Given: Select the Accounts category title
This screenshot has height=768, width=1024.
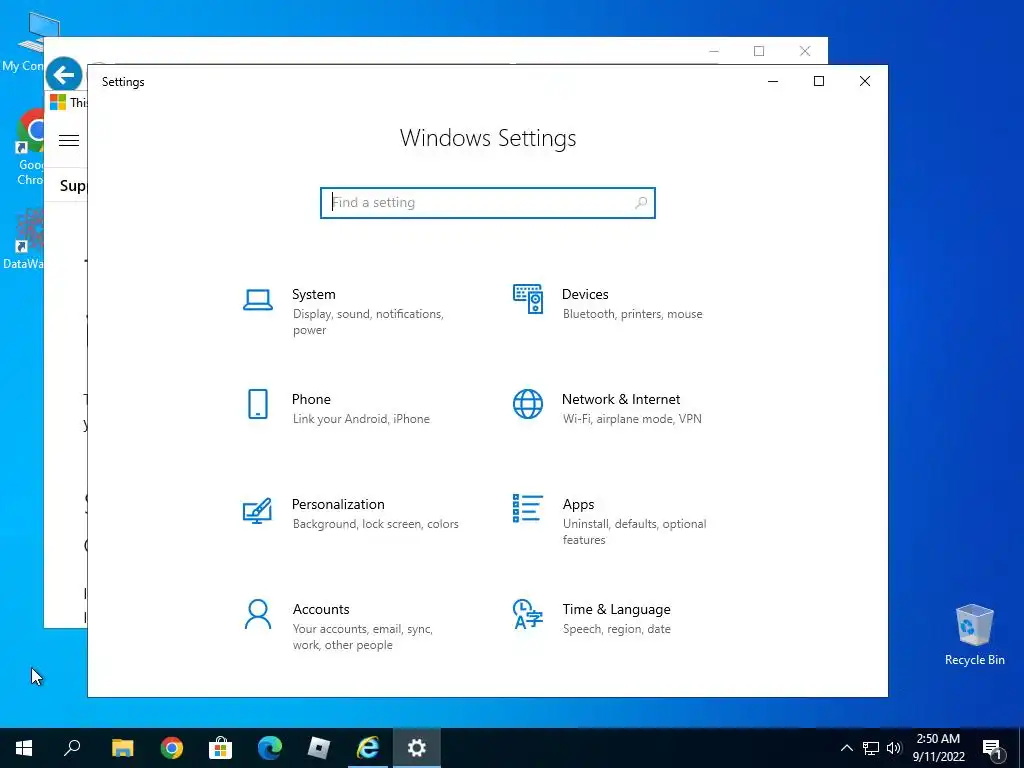Looking at the screenshot, I should [321, 609].
